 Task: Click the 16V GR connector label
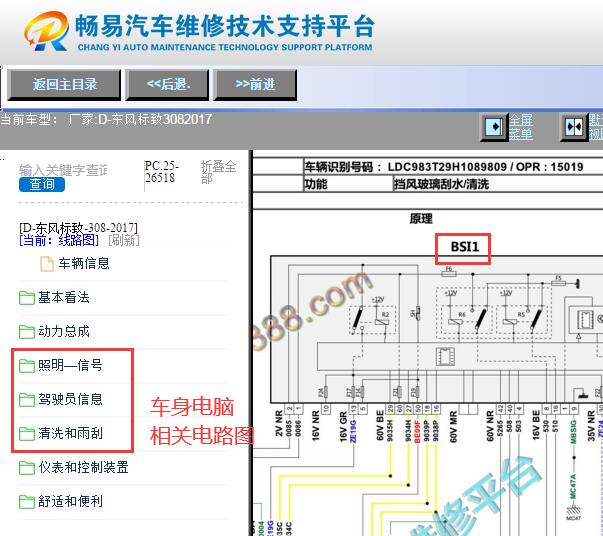pyautogui.click(x=343, y=426)
